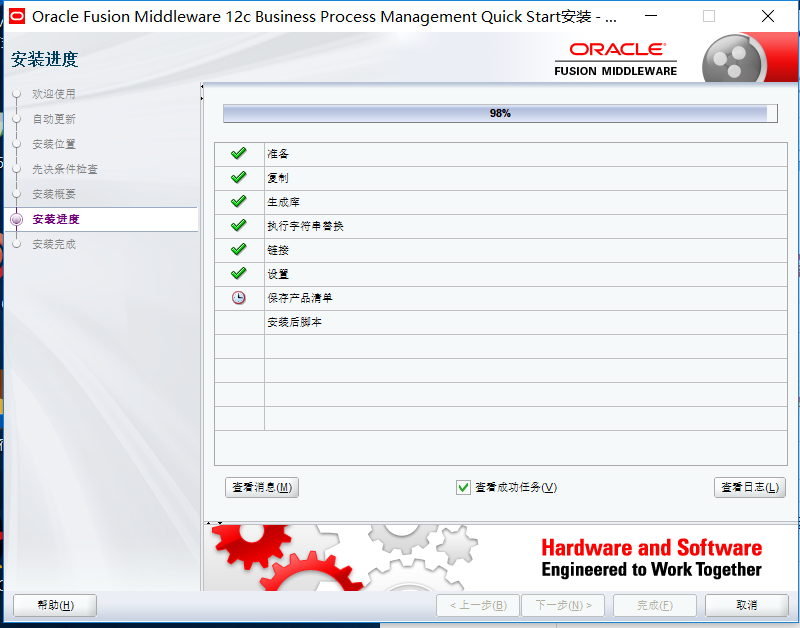Click the checkmark beside 执行字符串替换
The image size is (800, 628).
click(x=236, y=225)
